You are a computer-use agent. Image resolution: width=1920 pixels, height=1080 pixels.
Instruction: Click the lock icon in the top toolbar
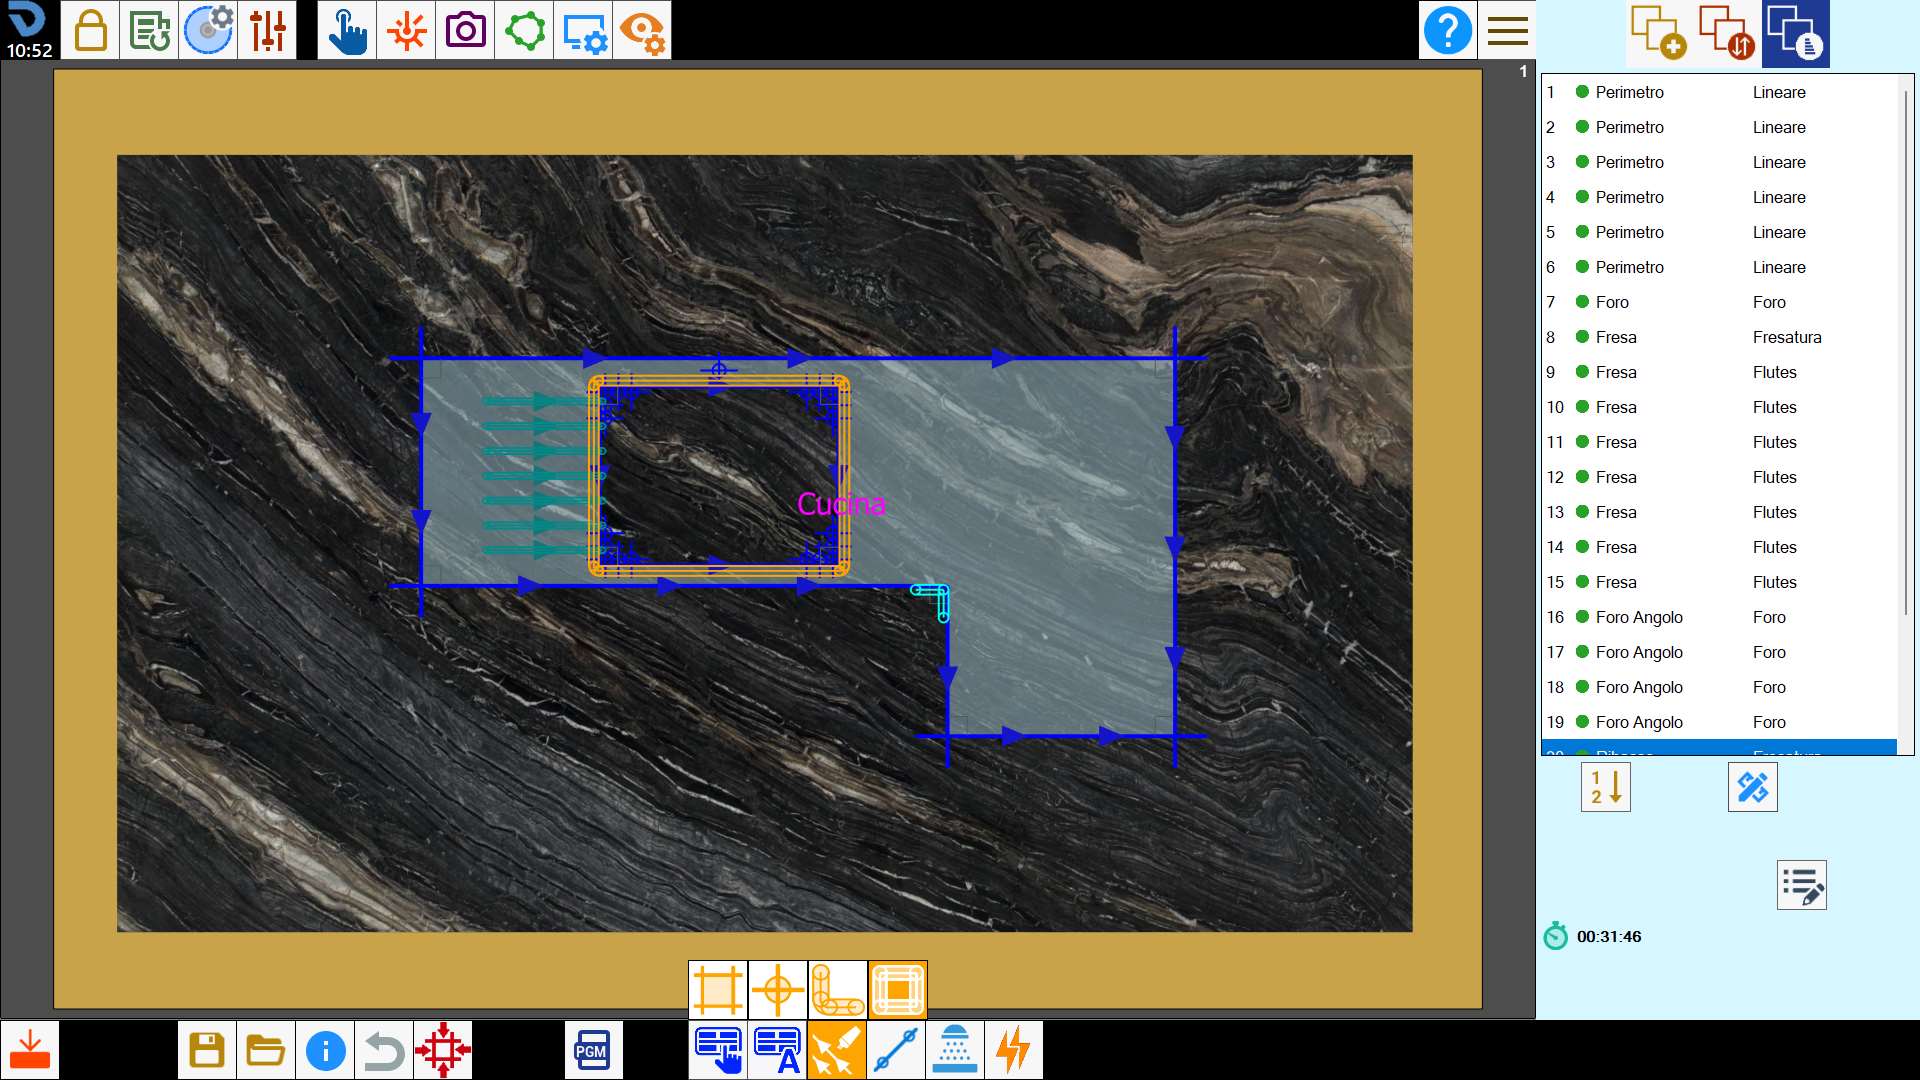tap(90, 30)
